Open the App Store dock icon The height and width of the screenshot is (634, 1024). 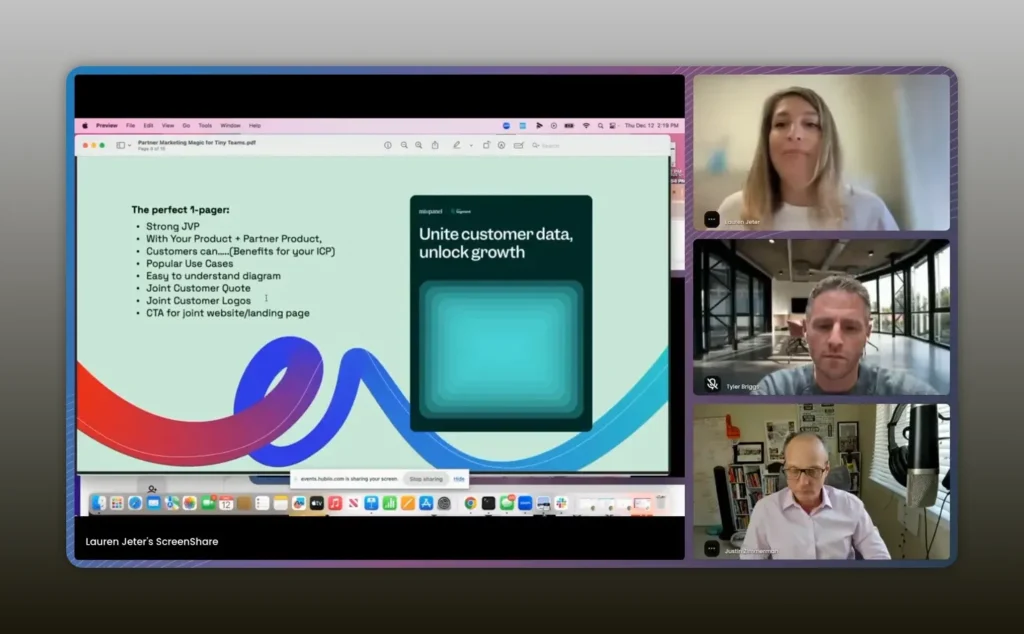[425, 503]
